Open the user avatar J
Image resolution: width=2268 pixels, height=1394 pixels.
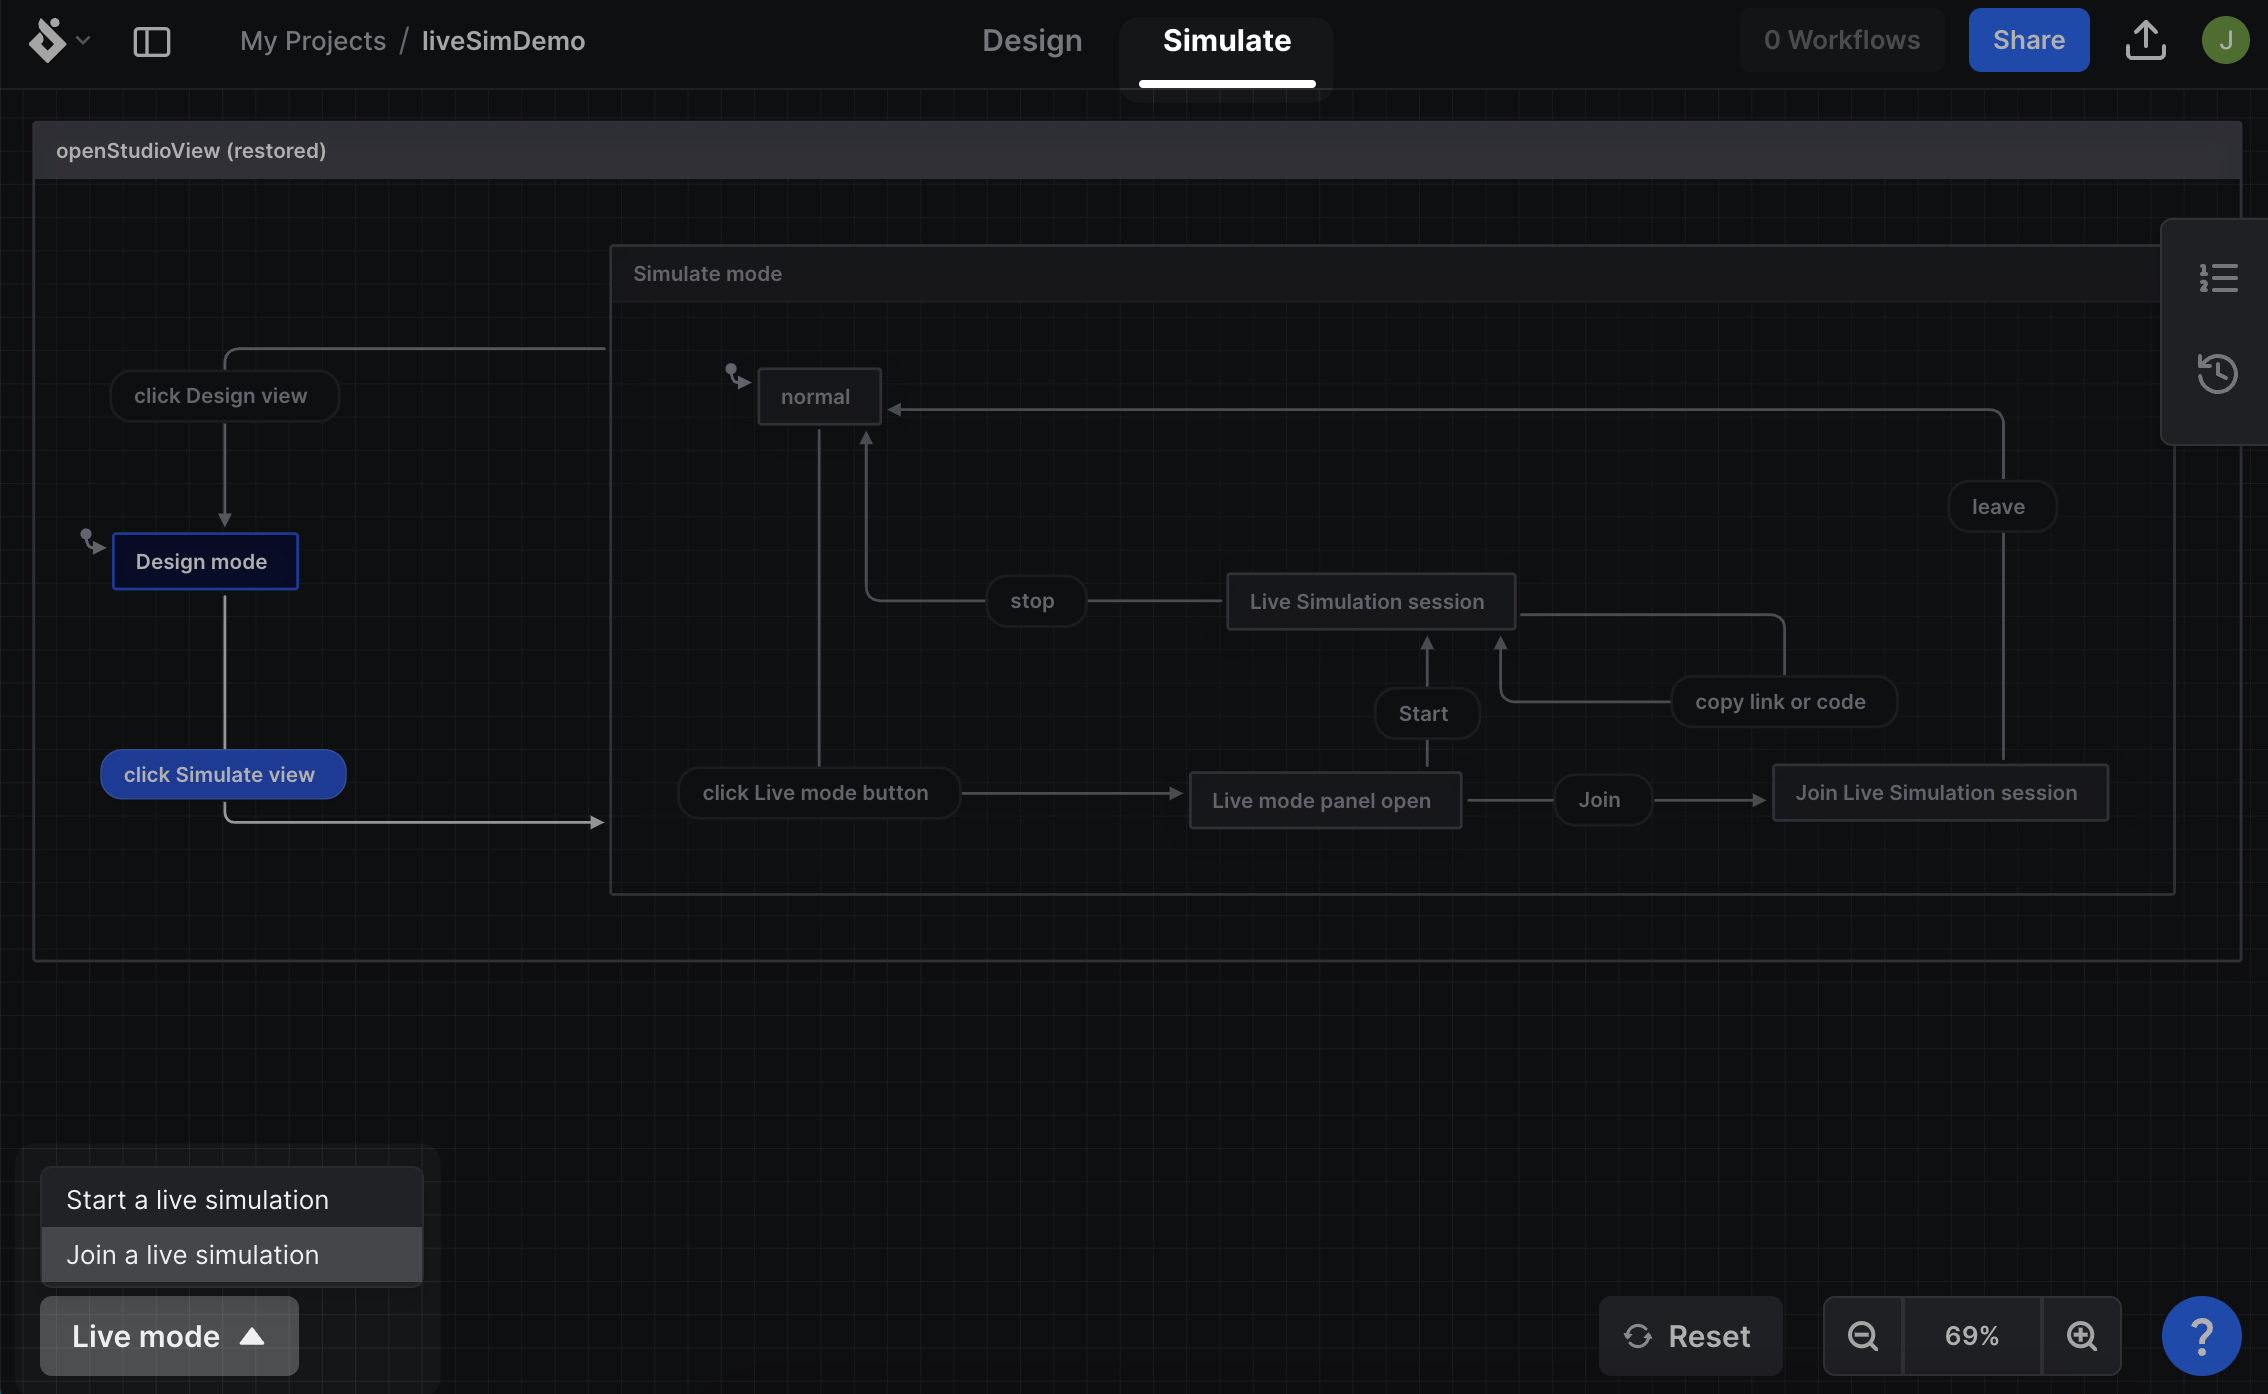(x=2225, y=40)
